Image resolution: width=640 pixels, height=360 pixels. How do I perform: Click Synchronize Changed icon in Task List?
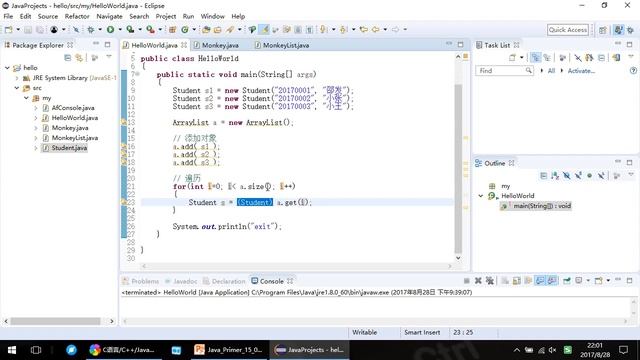click(616, 58)
